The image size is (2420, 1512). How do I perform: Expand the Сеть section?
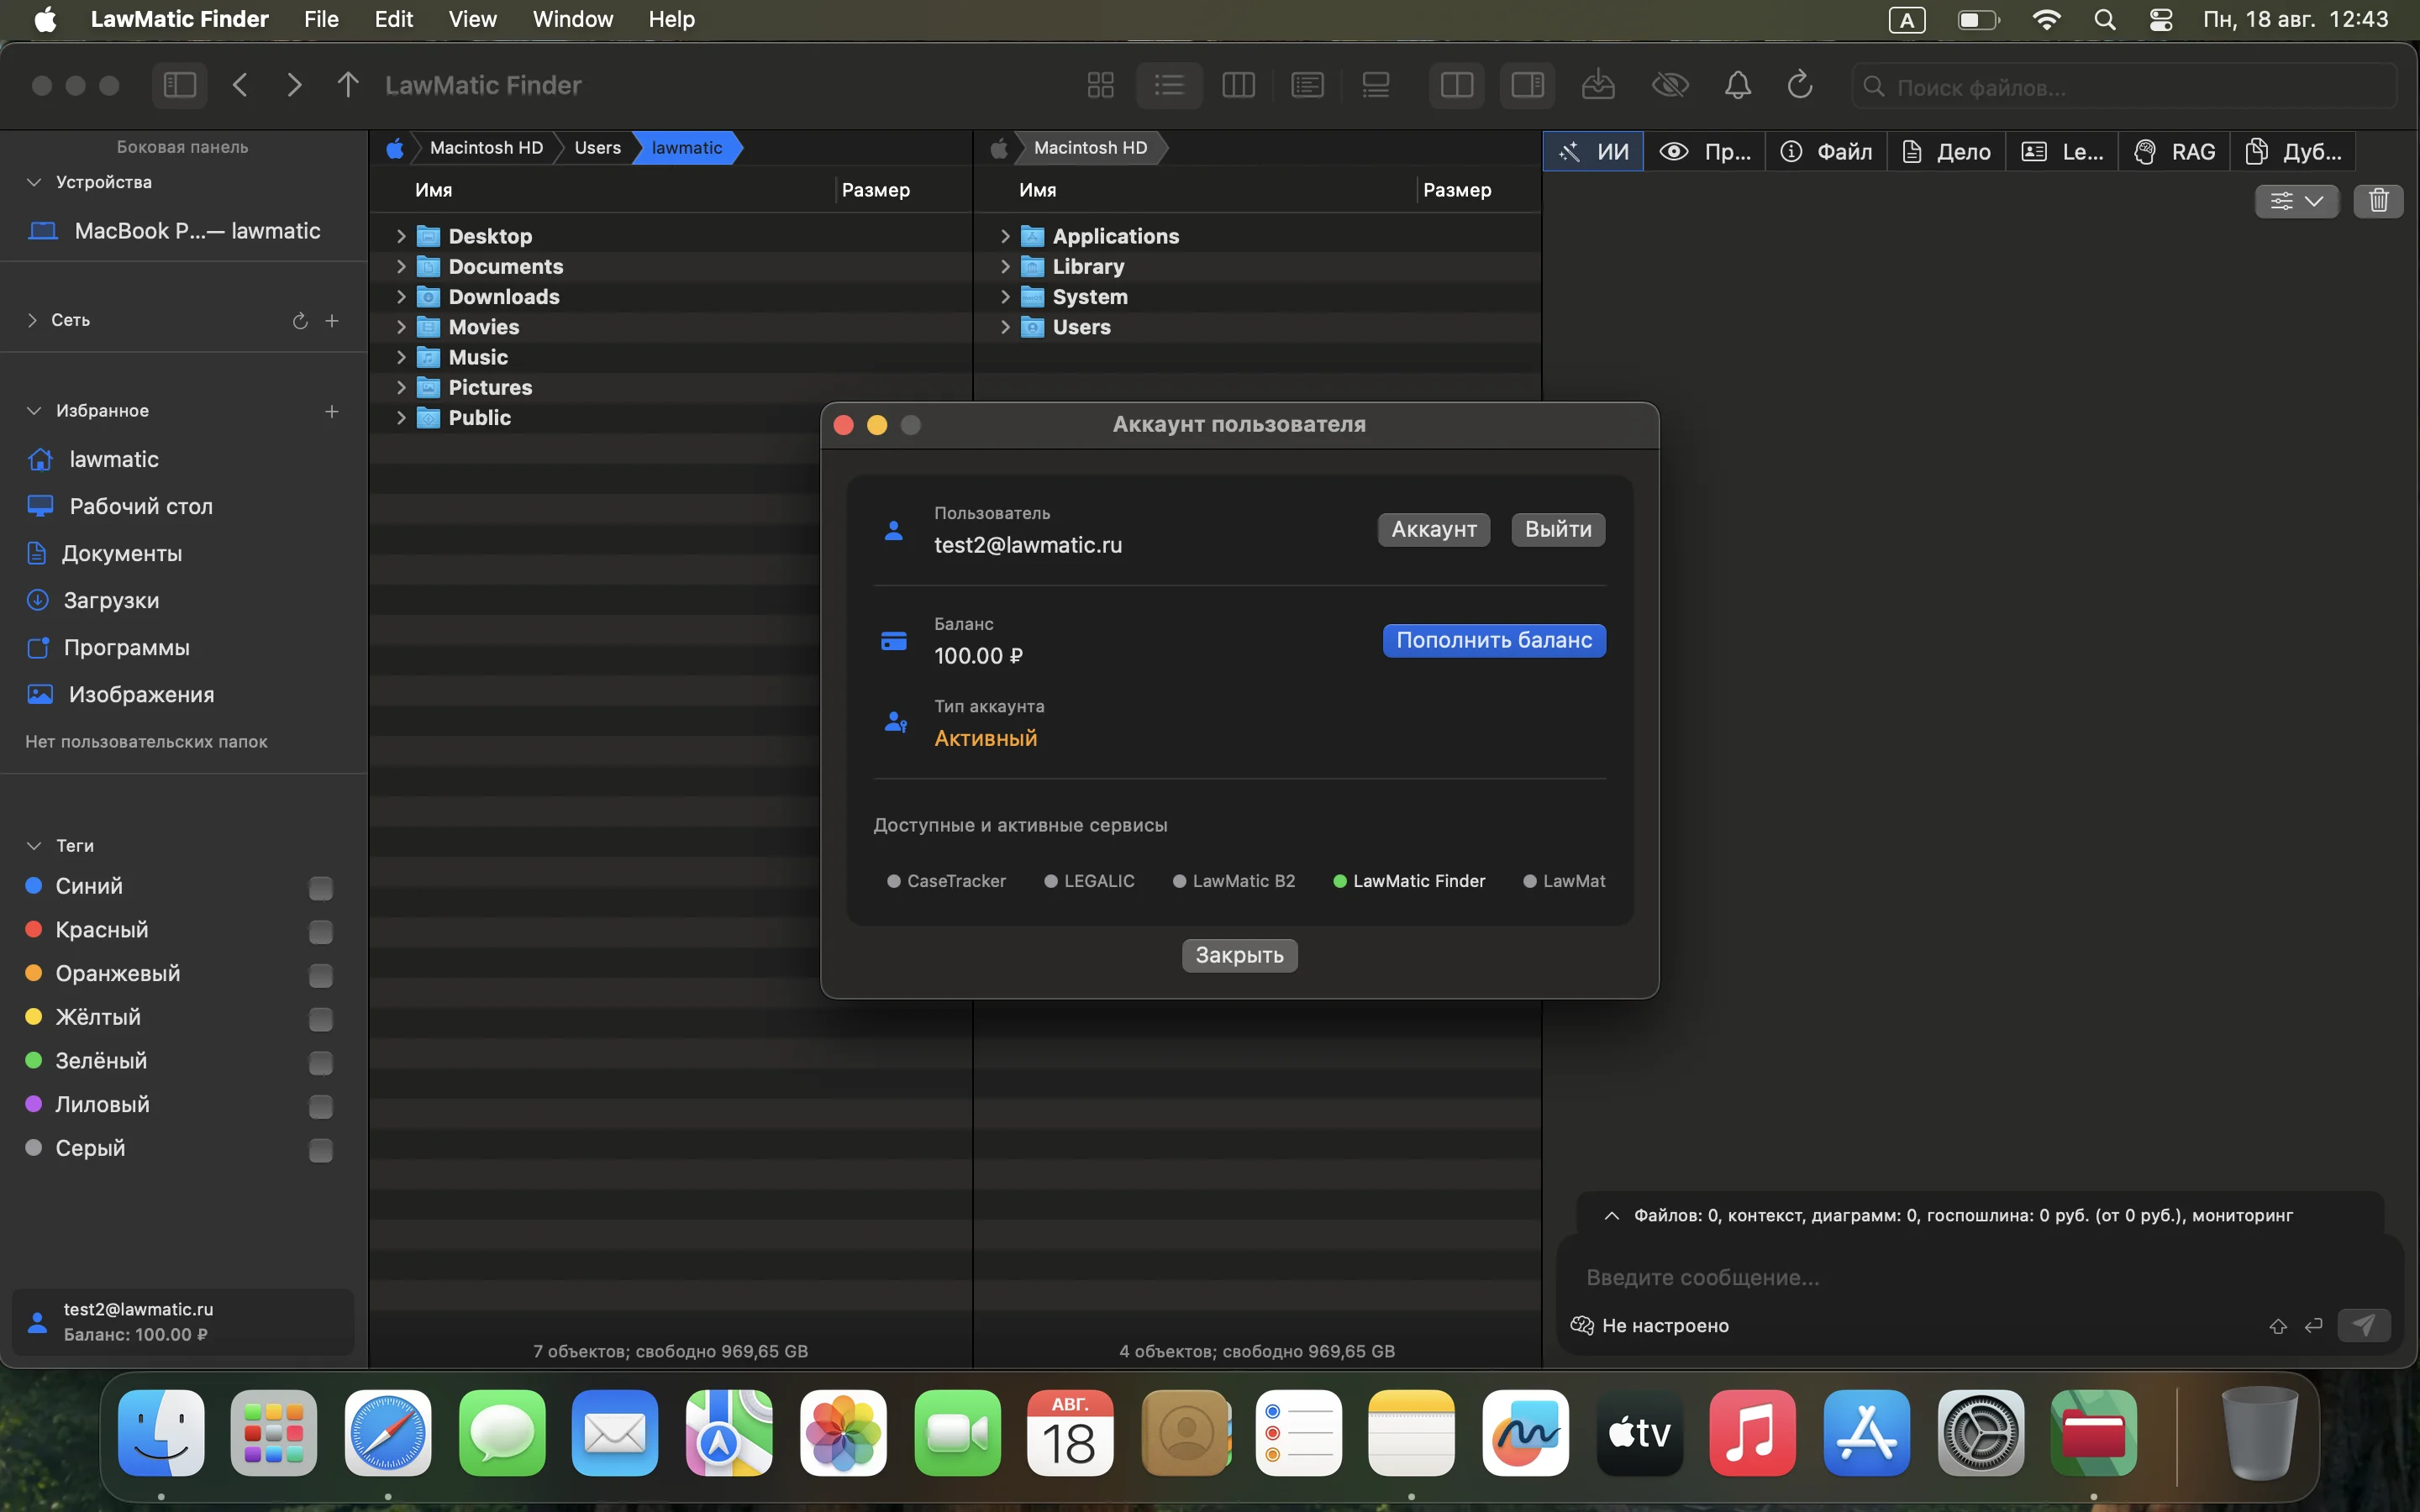(x=32, y=320)
